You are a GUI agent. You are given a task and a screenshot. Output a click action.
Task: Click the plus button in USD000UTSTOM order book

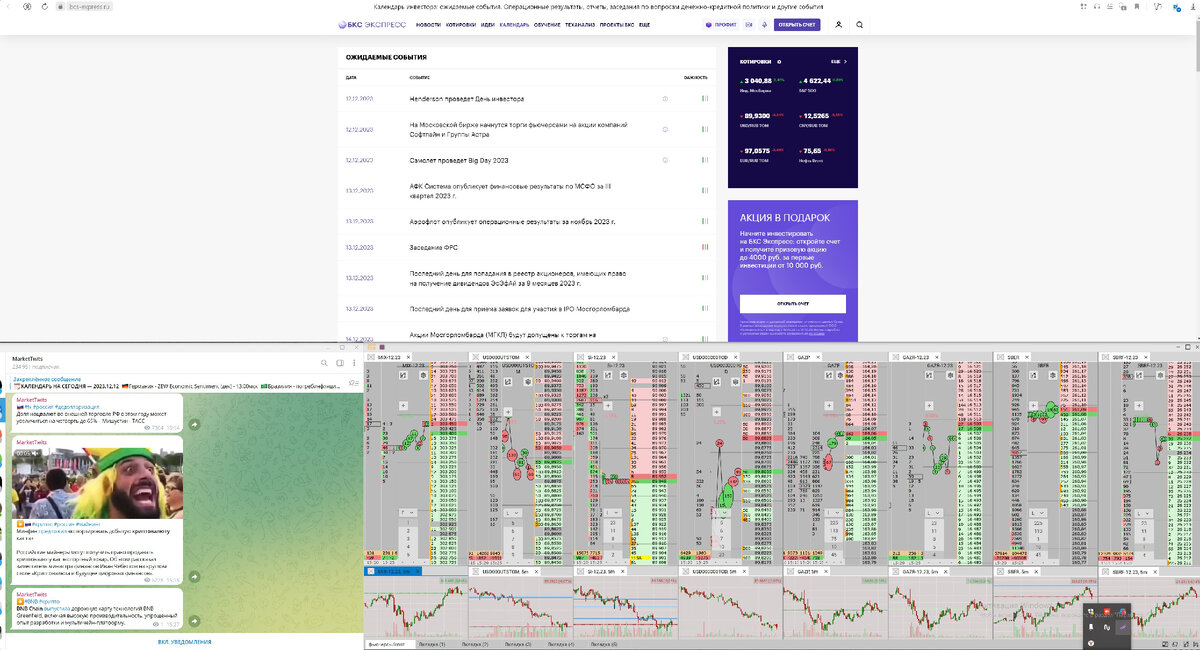pos(508,412)
